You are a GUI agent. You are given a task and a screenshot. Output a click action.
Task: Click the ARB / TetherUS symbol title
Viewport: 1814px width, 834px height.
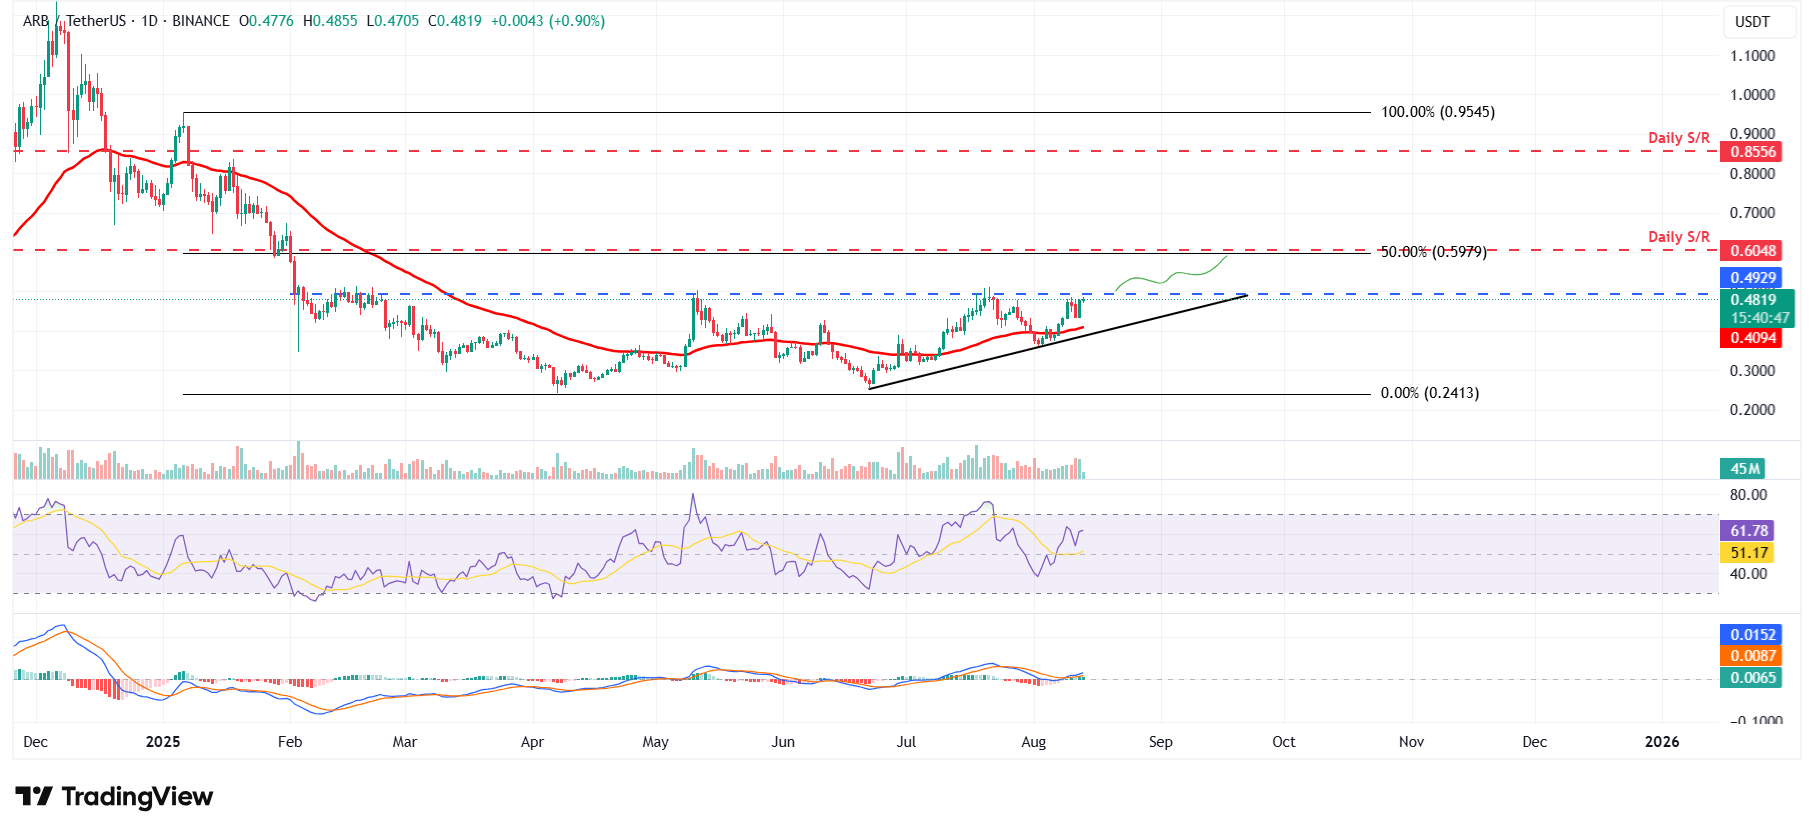(76, 21)
